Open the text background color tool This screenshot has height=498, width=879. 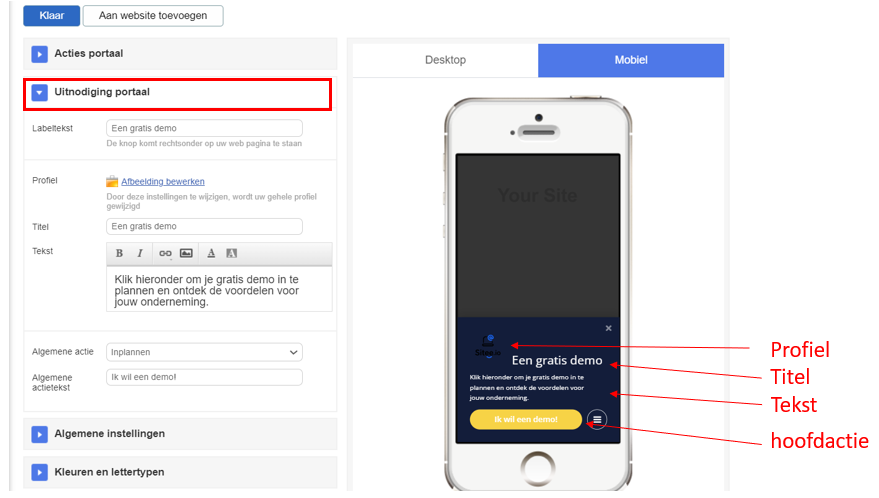[232, 253]
